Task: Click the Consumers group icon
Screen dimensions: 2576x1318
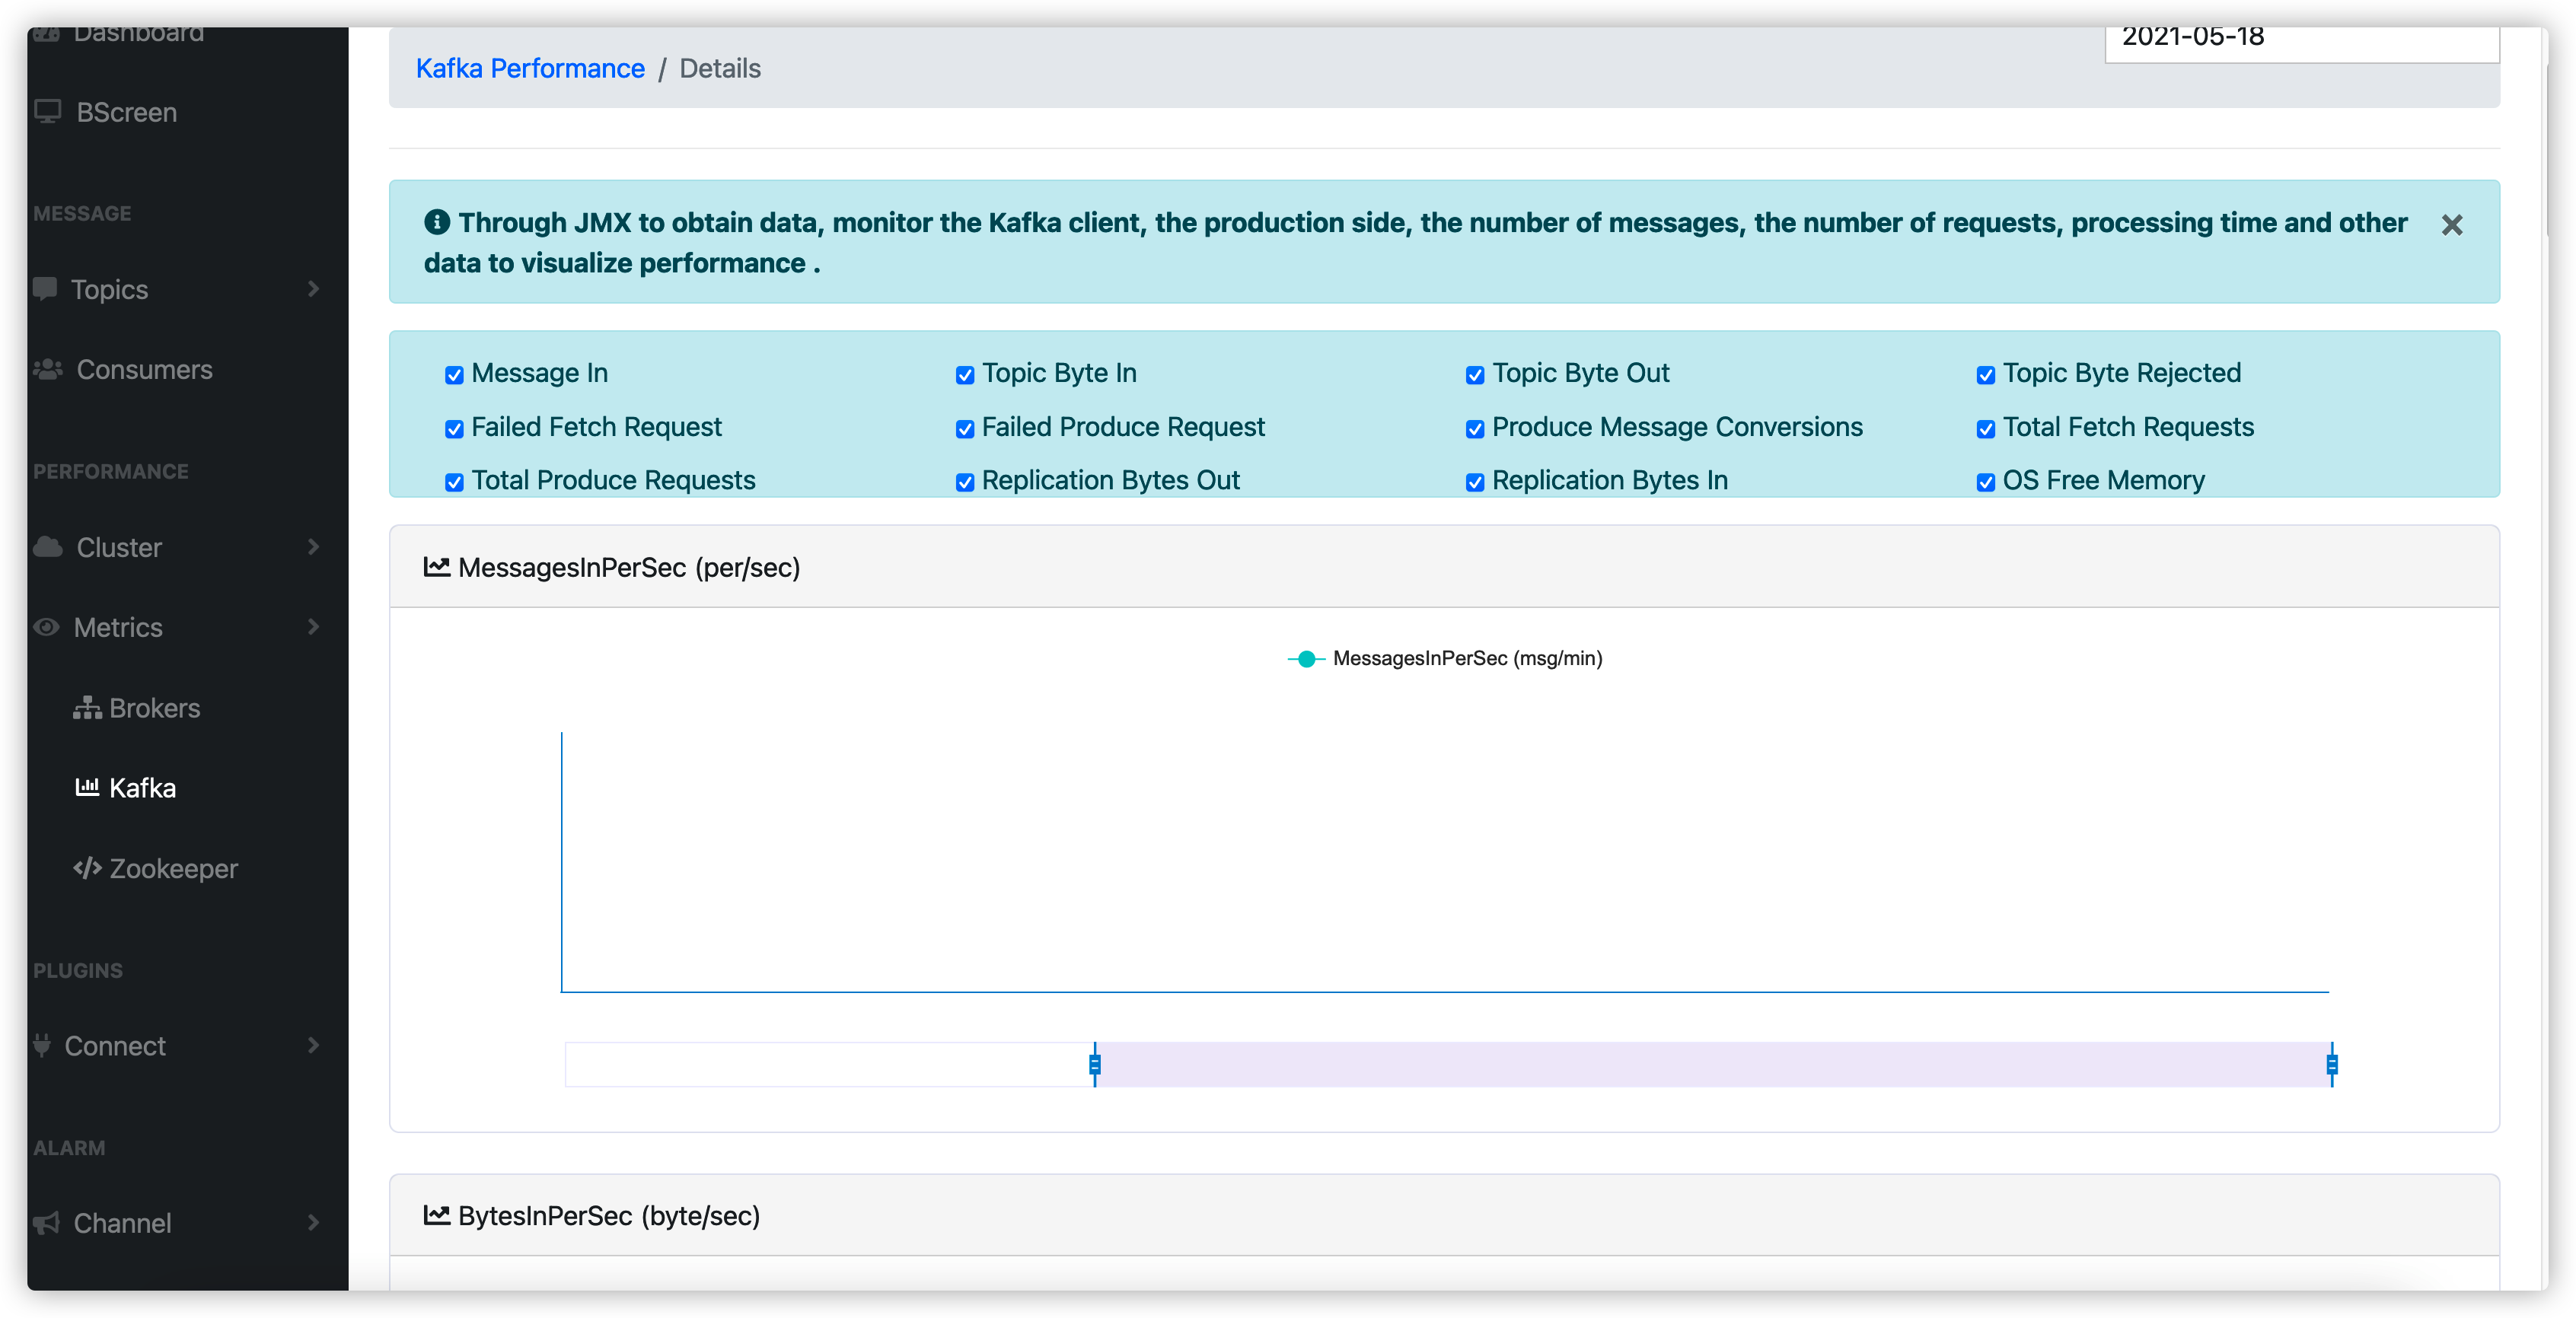Action: click(x=47, y=369)
